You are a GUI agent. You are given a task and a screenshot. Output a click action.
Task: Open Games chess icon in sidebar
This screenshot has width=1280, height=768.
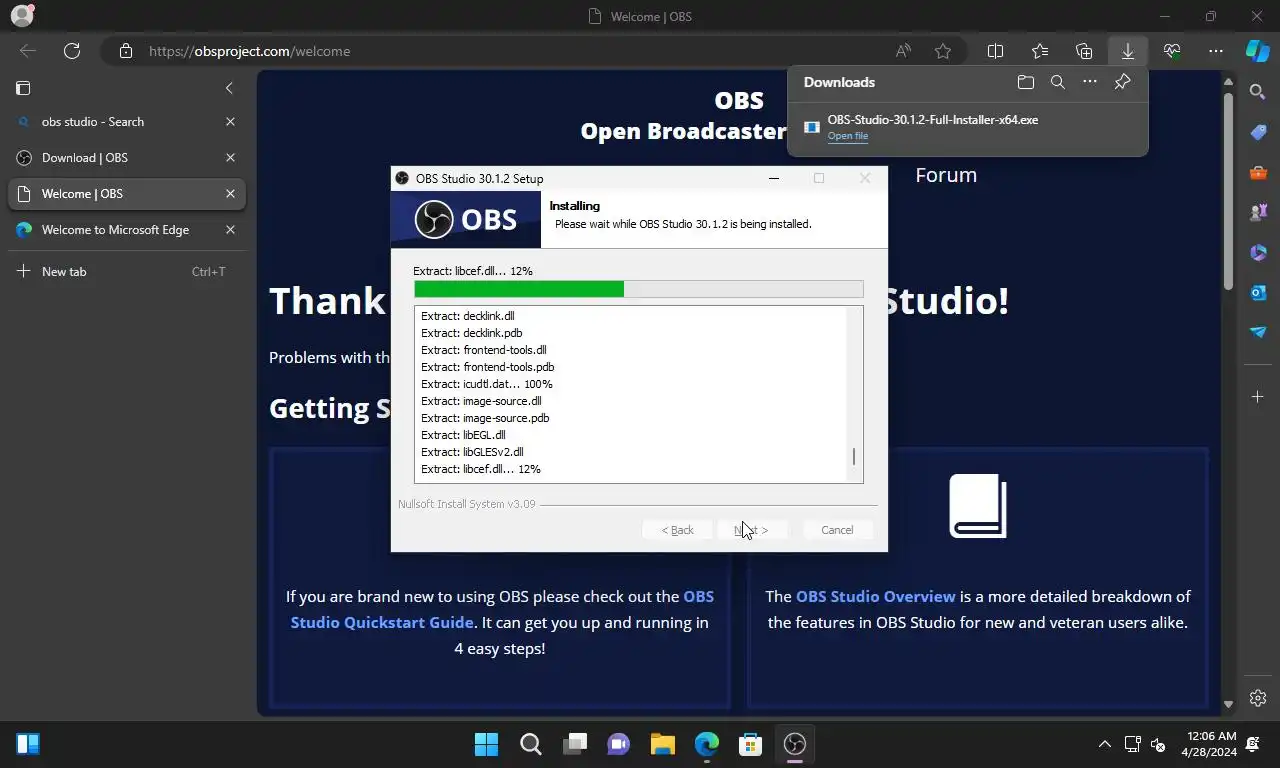[1258, 212]
